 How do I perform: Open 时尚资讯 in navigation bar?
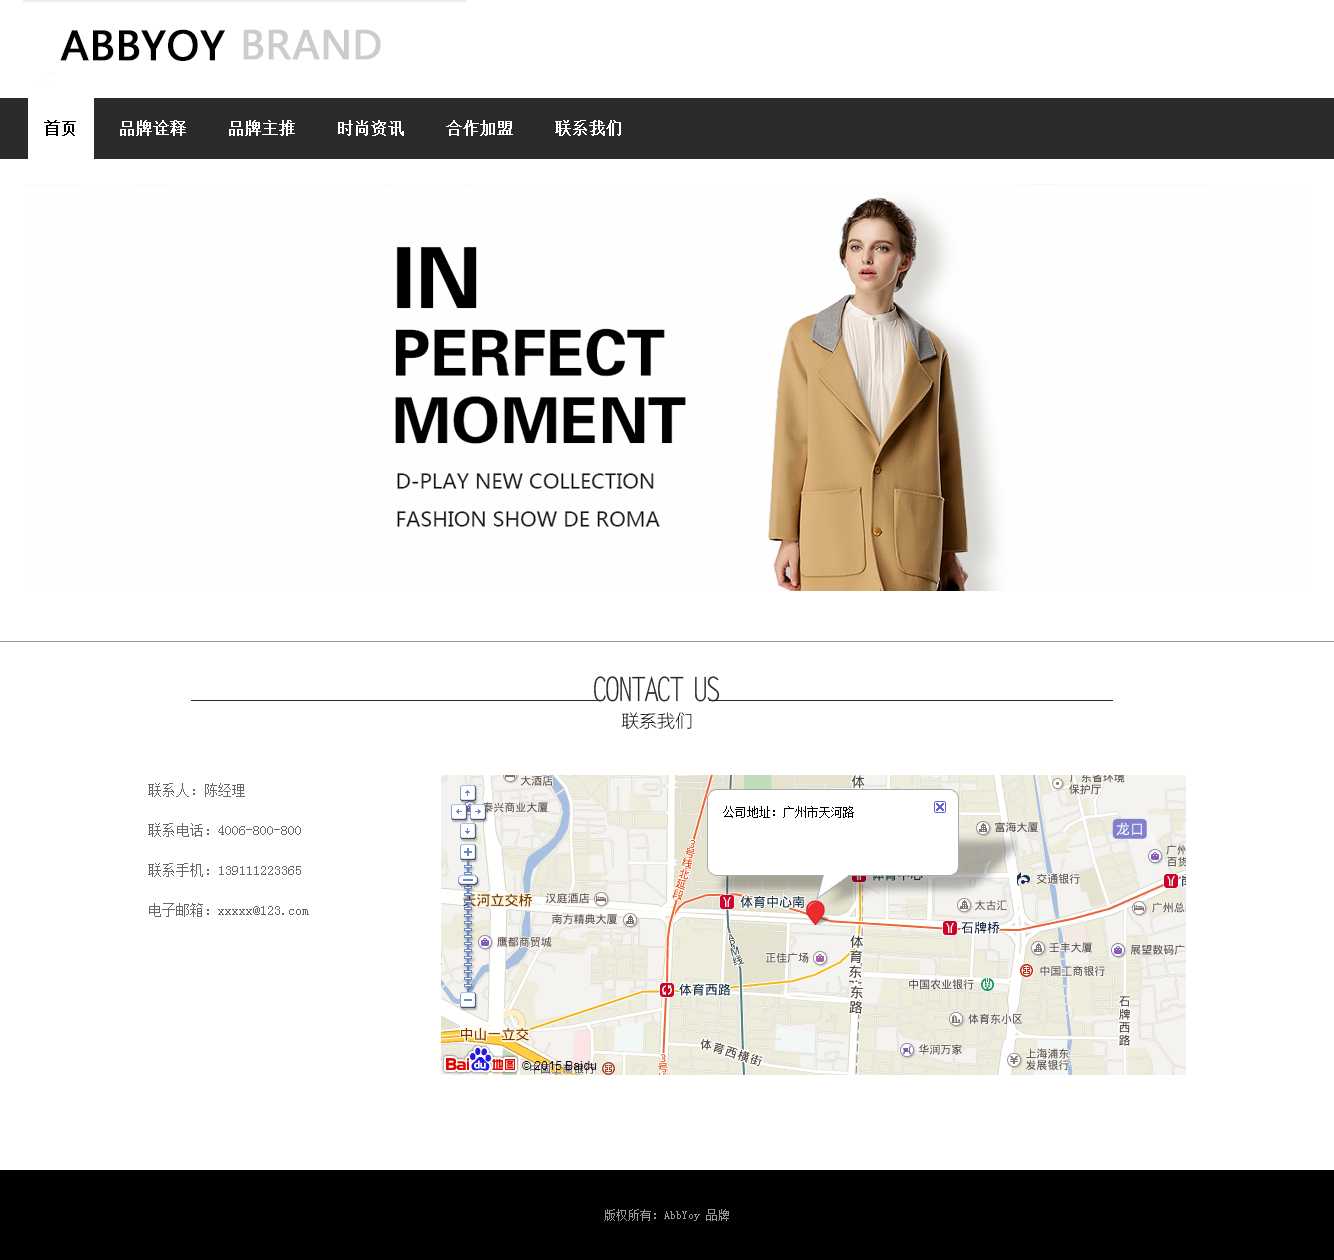(x=371, y=128)
